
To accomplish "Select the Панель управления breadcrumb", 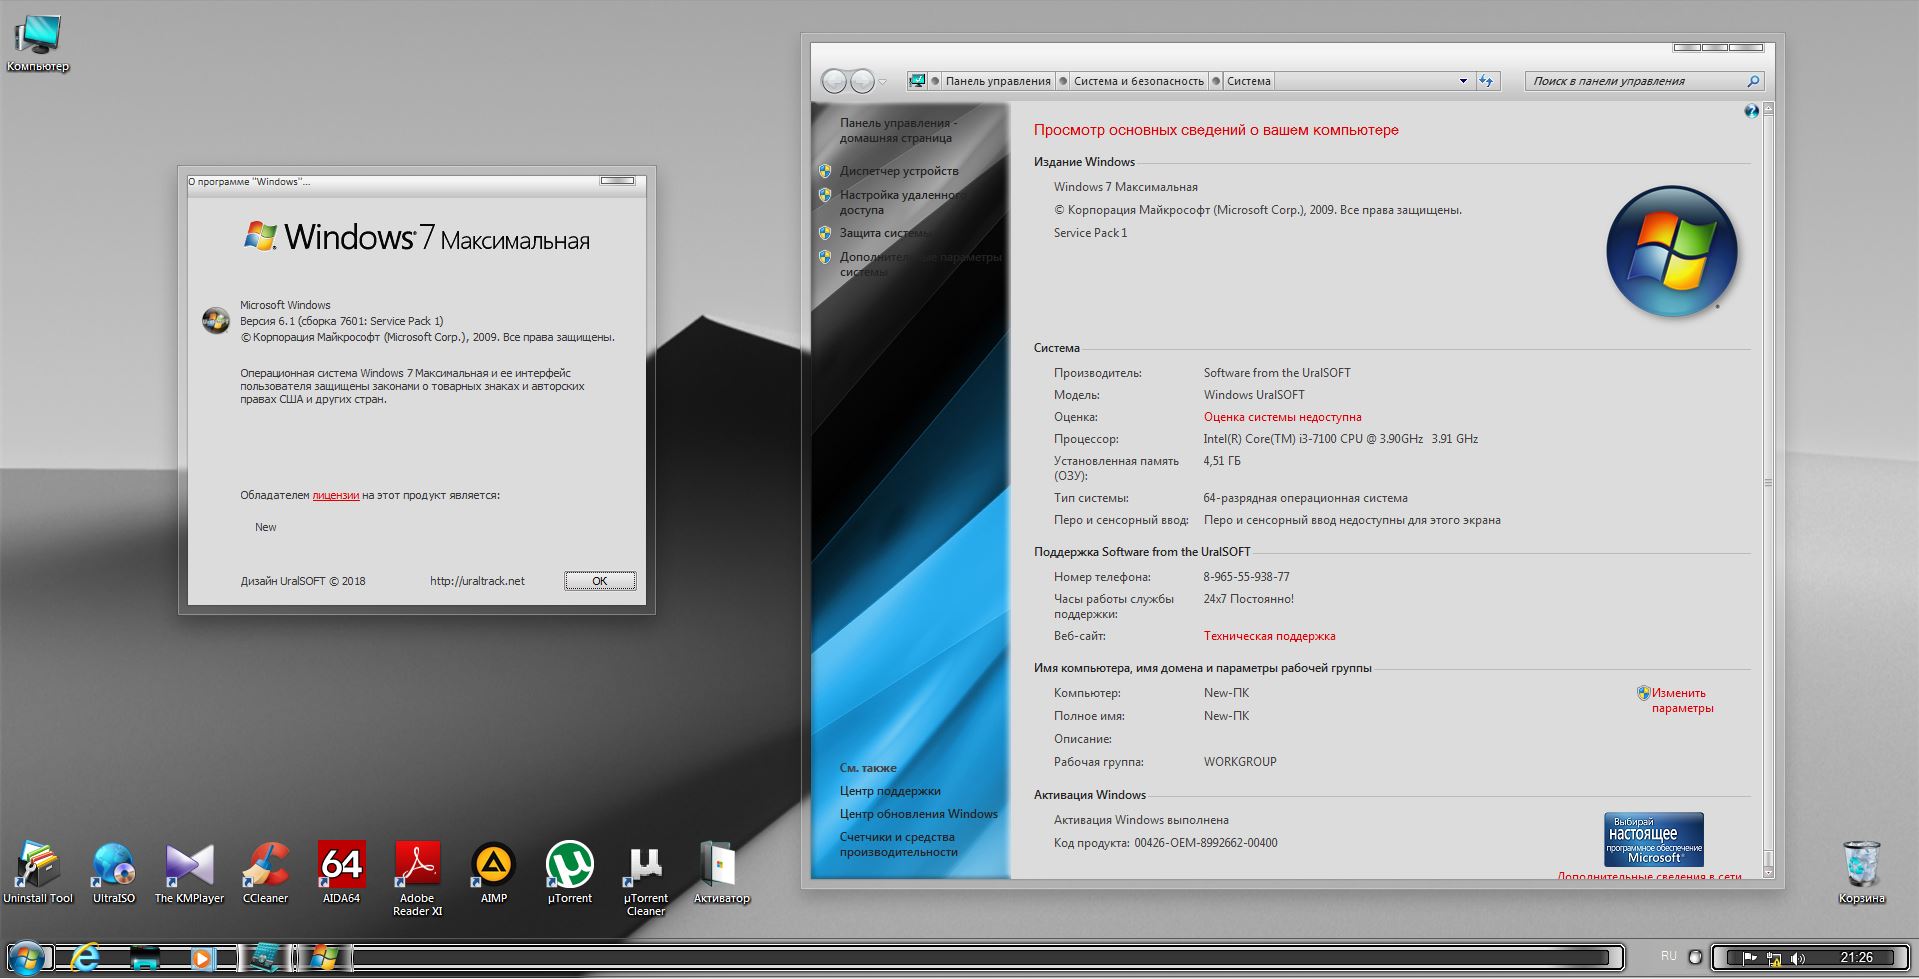I will tap(998, 81).
